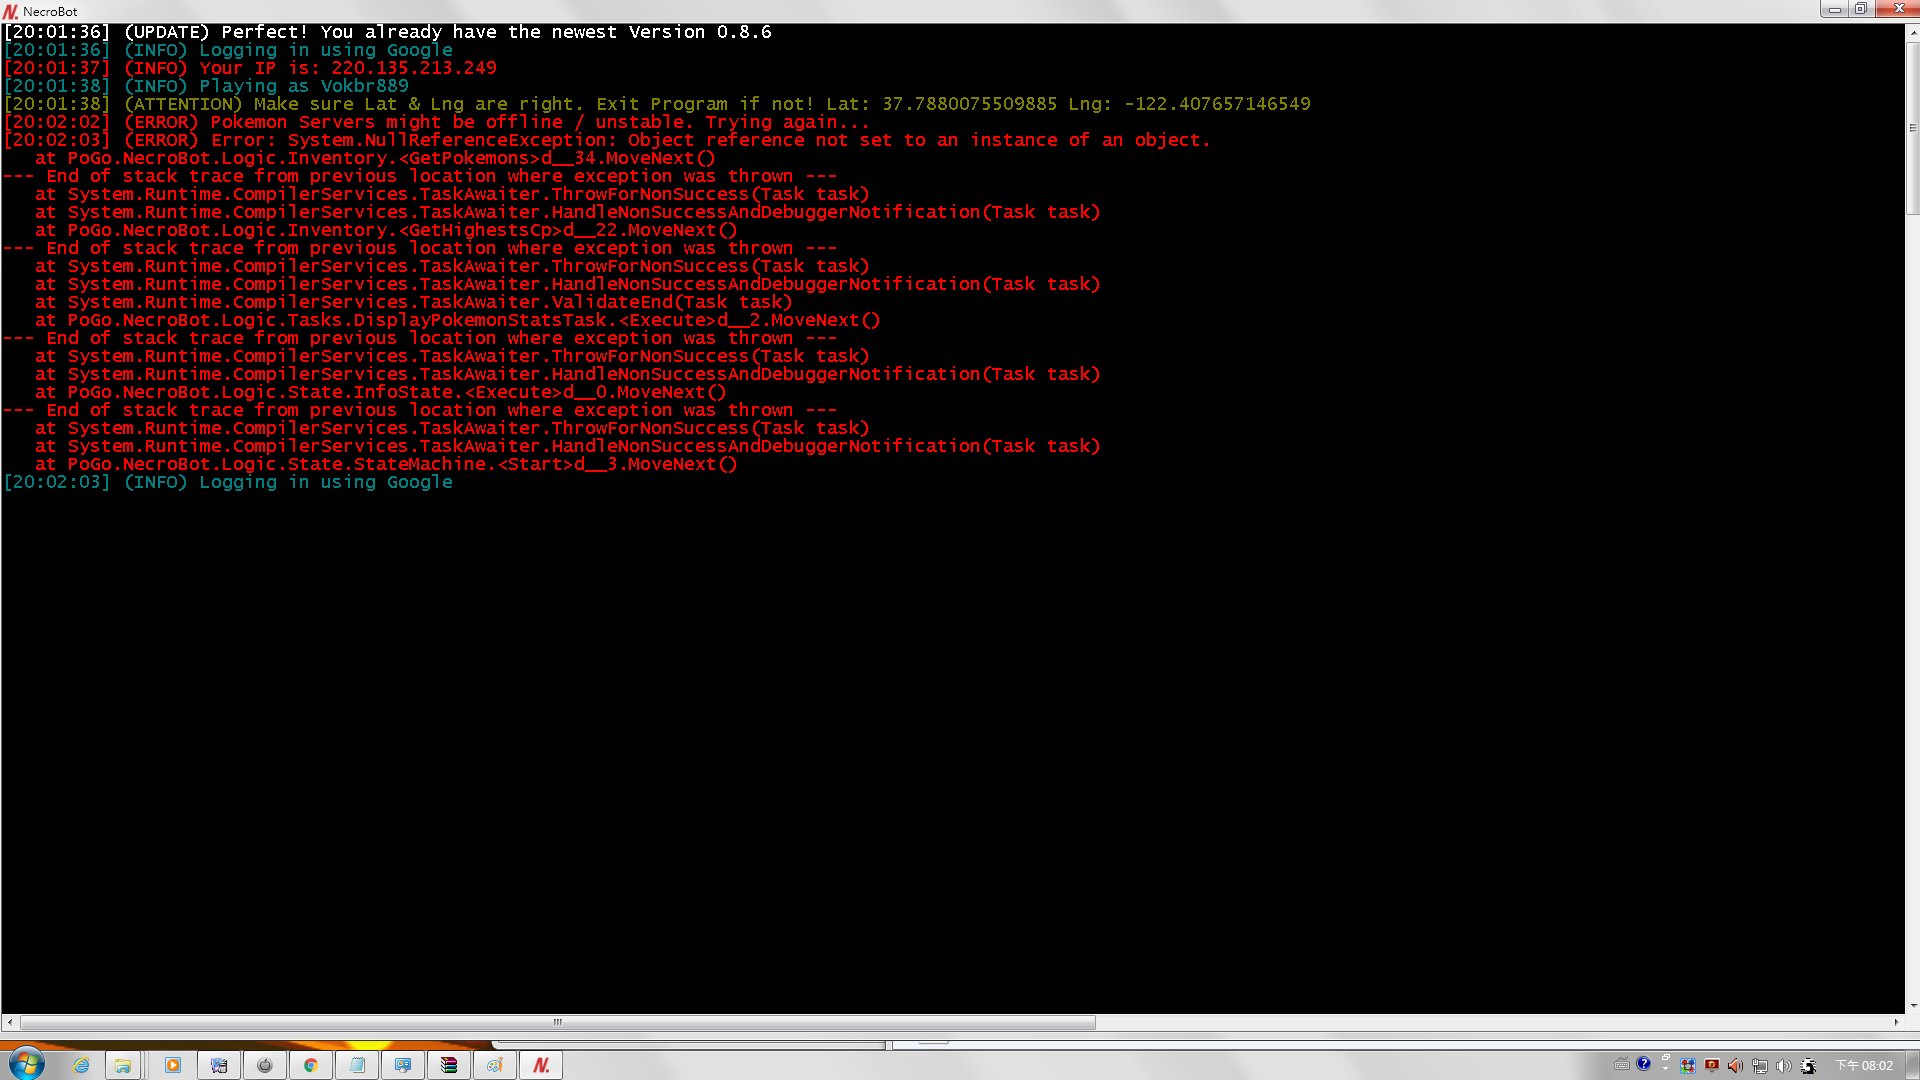Click the GetPokemons MoveNext stack line
The image size is (1920, 1080).
click(x=375, y=158)
